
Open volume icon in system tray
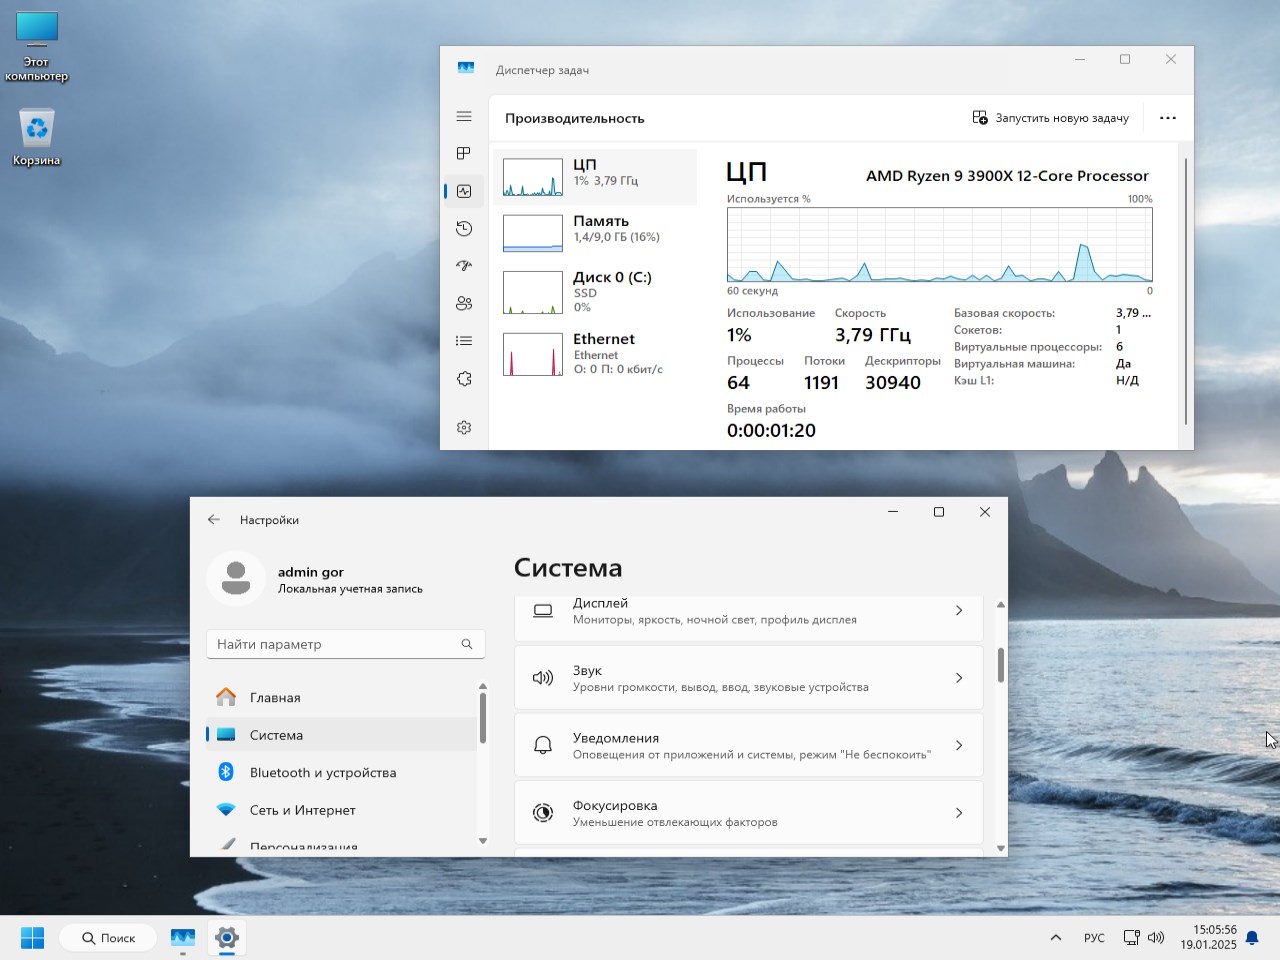click(1156, 938)
